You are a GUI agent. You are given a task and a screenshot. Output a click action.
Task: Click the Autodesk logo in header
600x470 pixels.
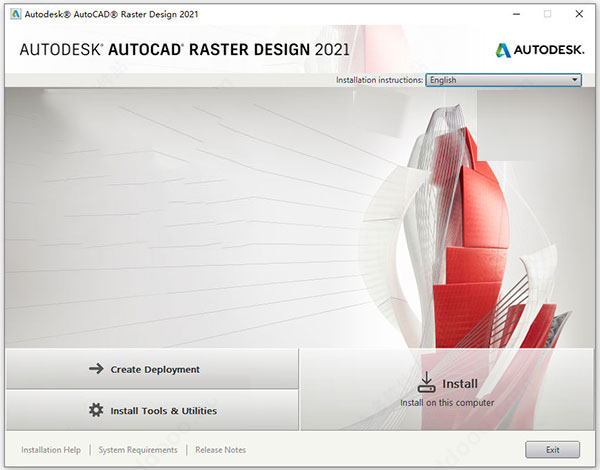point(540,50)
